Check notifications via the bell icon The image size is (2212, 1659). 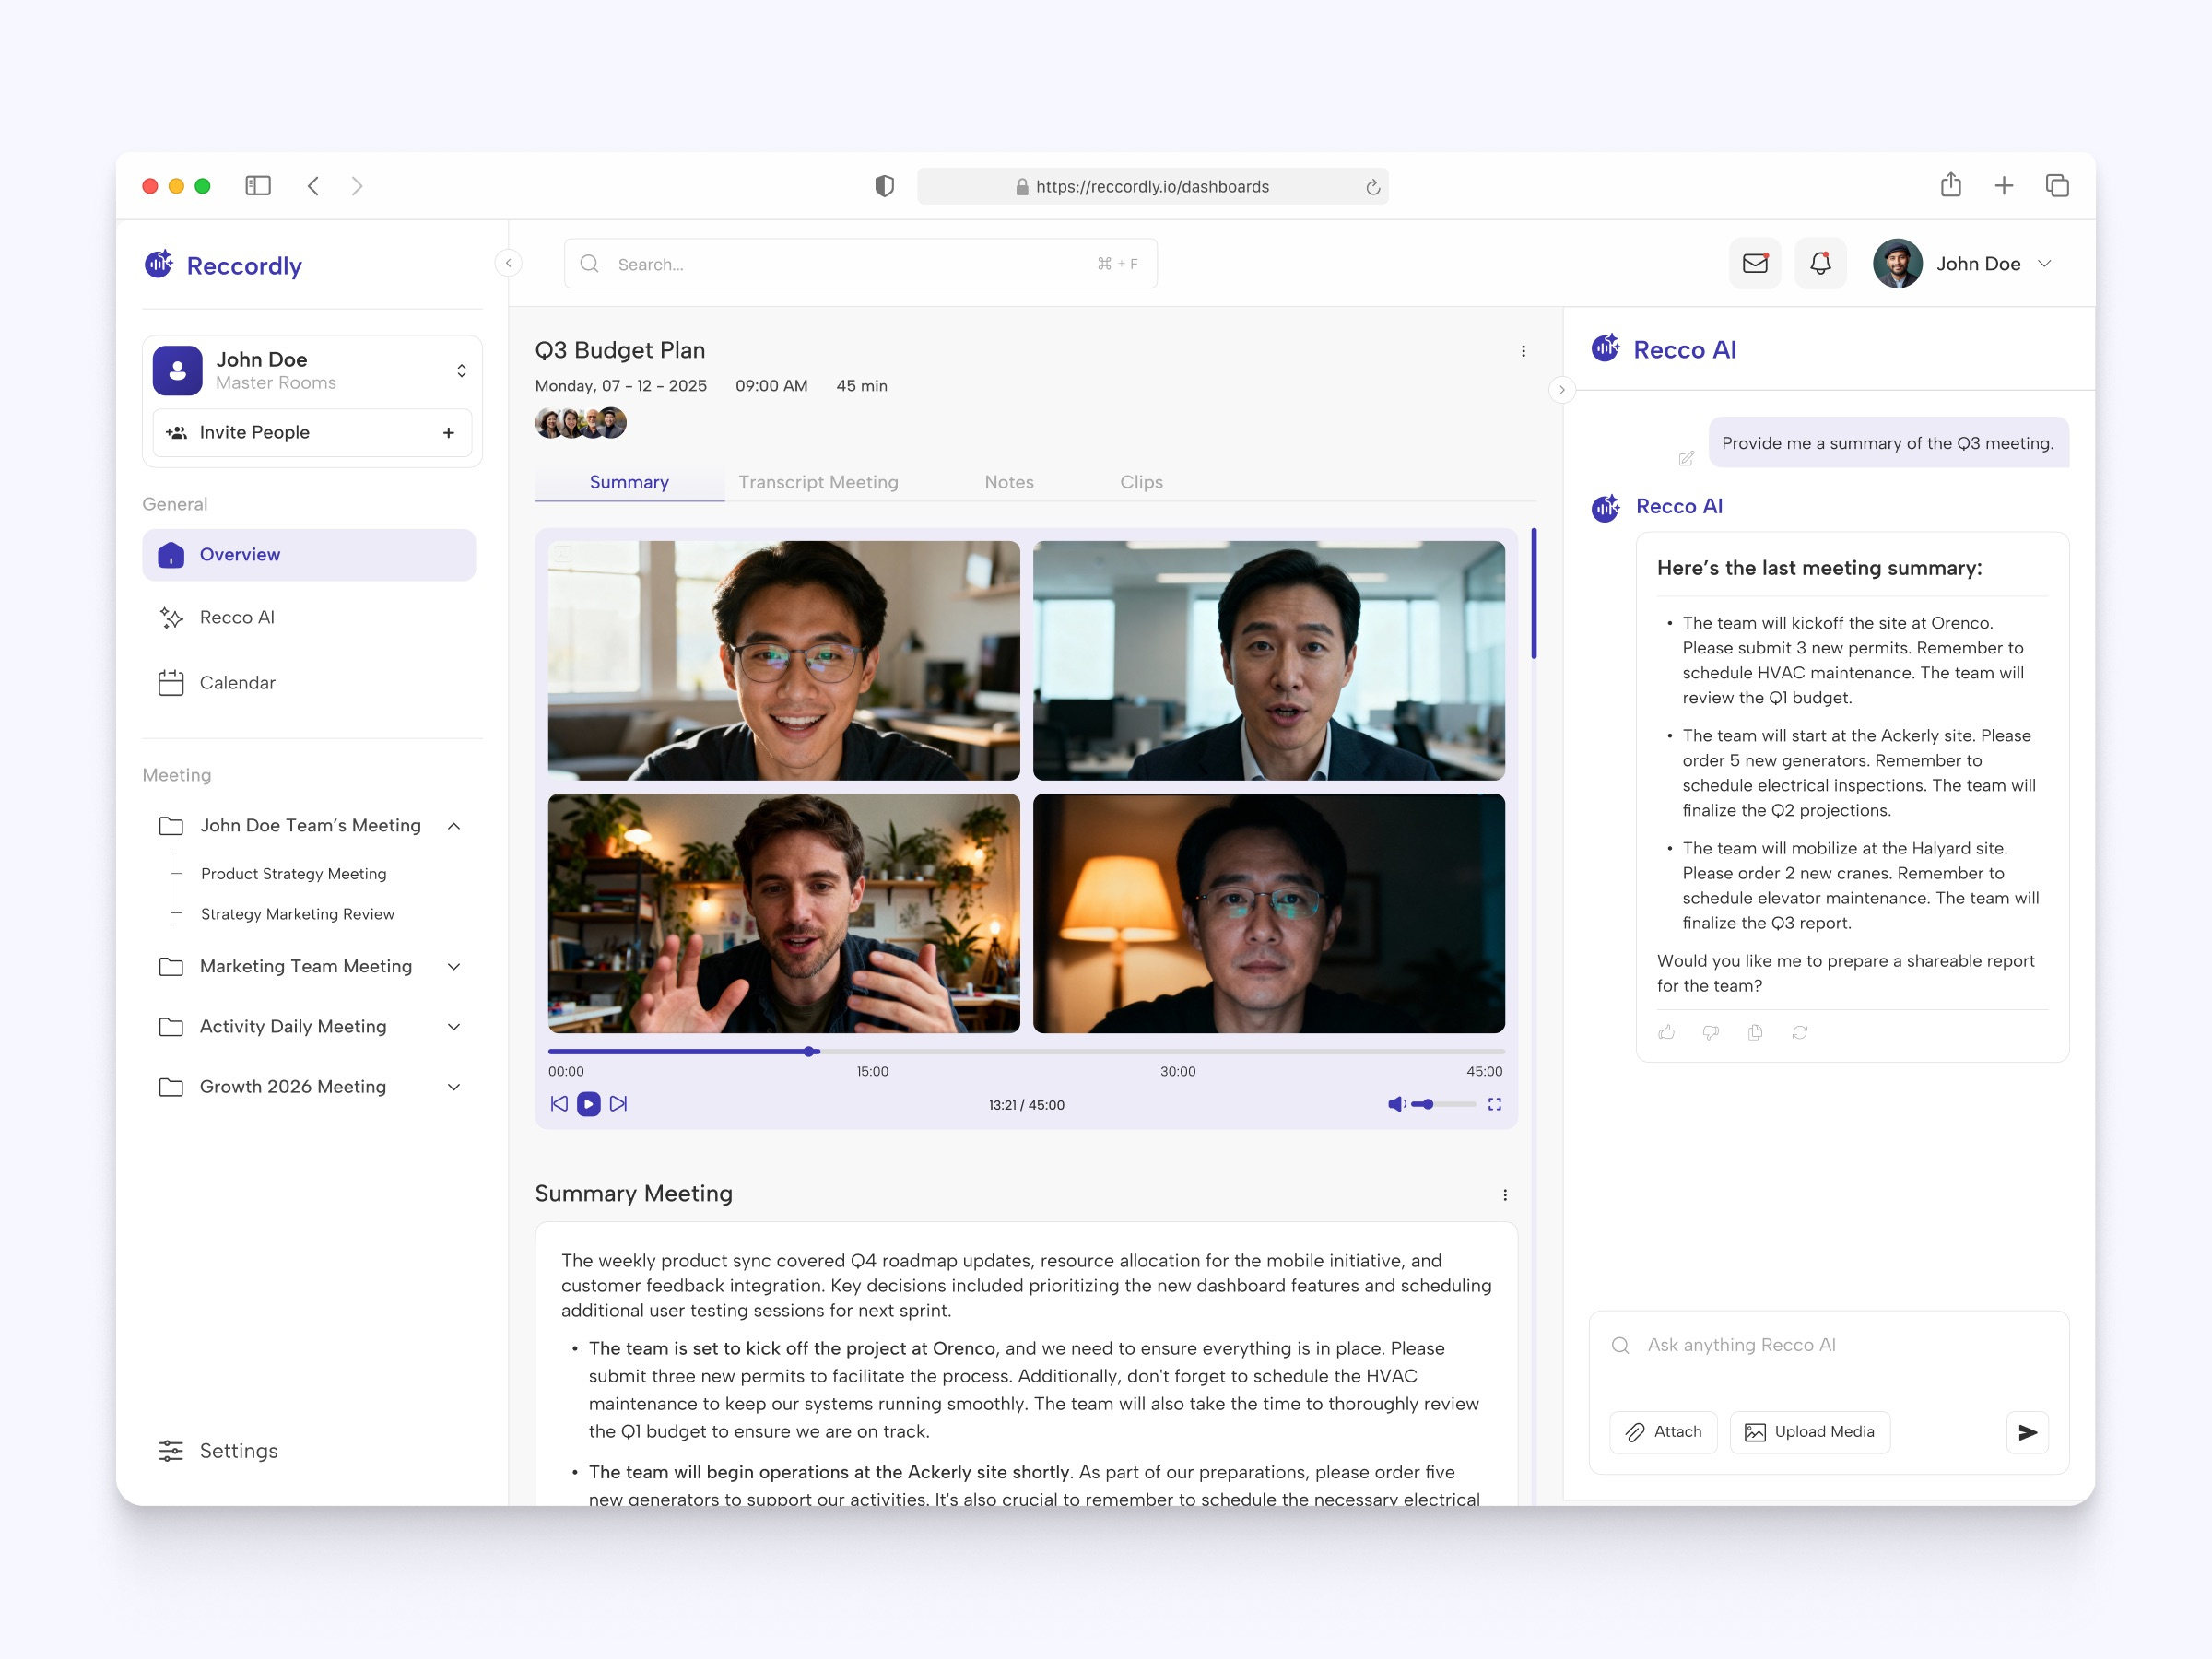click(x=1820, y=263)
